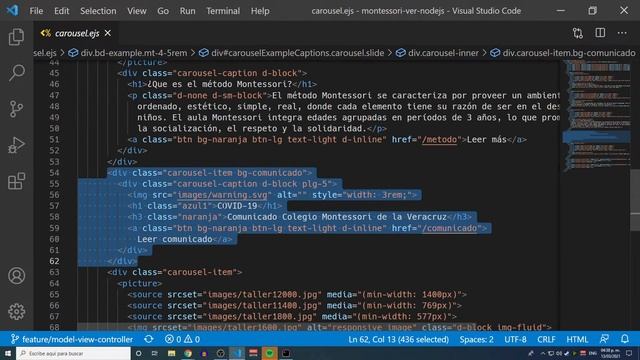
Task: Switch branch feature/model-view-controller
Action: (x=72, y=339)
